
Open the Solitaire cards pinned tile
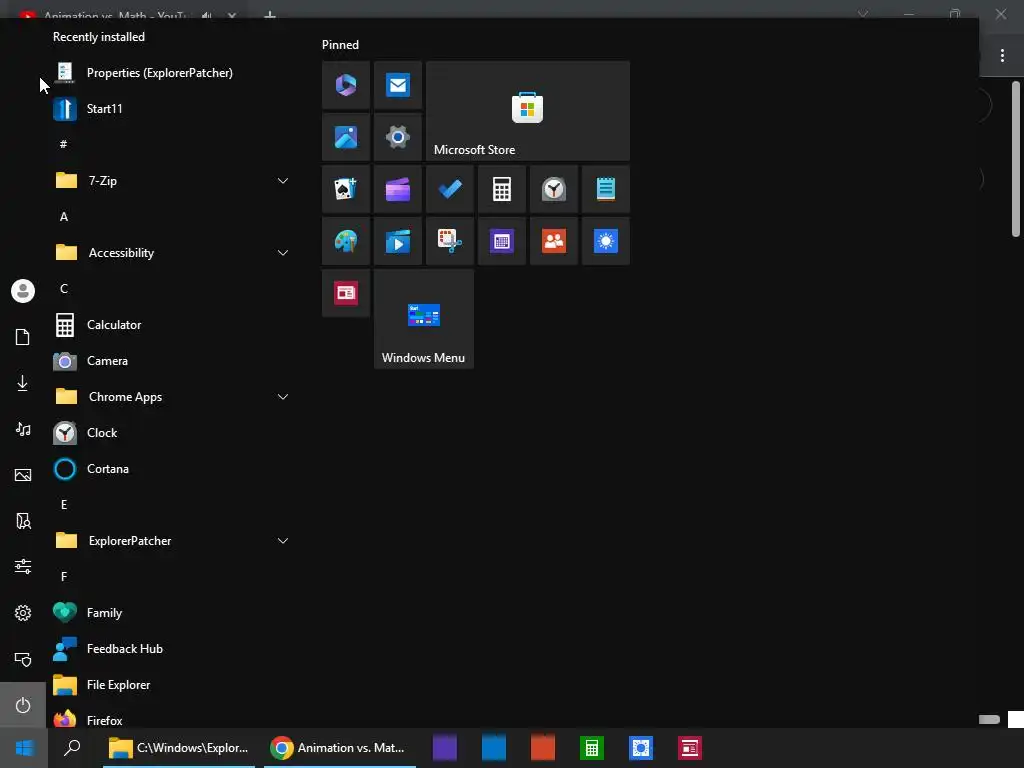[345, 189]
